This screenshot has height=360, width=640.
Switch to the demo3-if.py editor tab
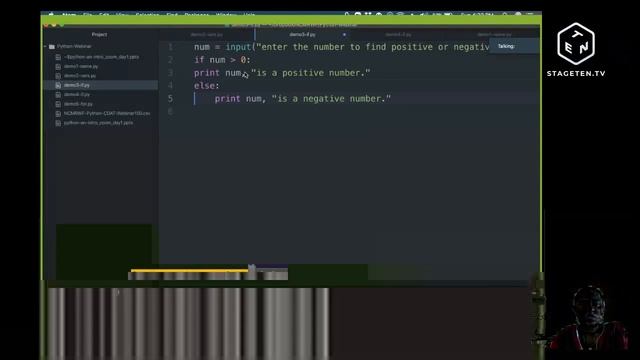click(x=302, y=35)
